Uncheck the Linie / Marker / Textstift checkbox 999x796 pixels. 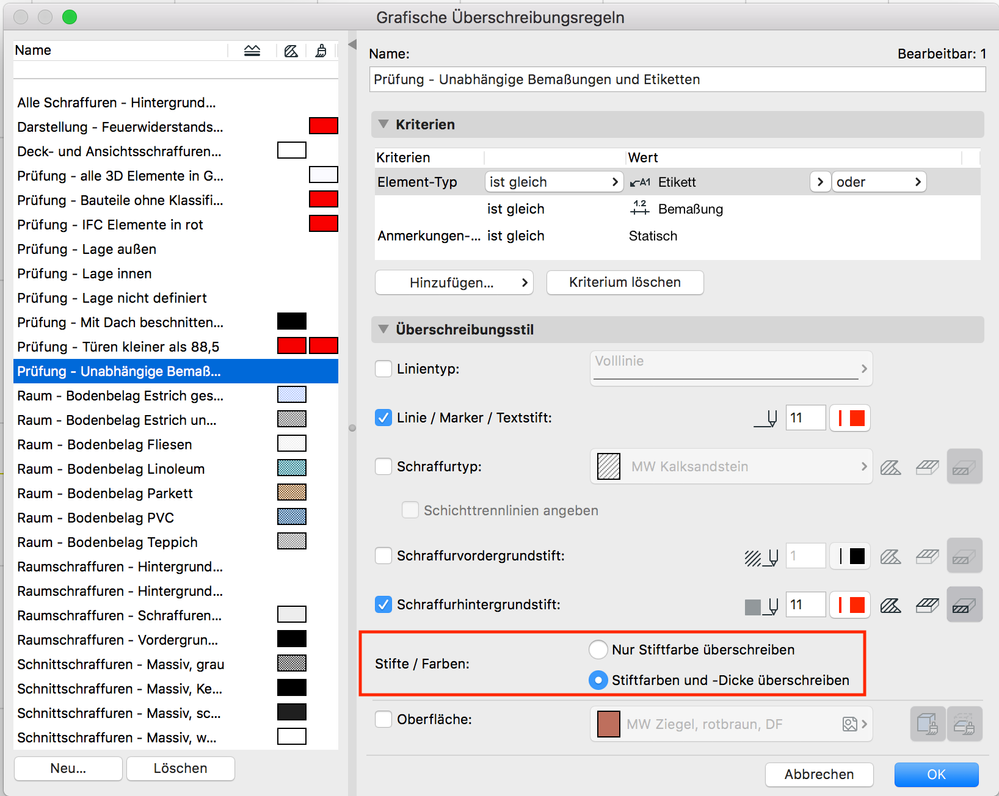pos(383,418)
